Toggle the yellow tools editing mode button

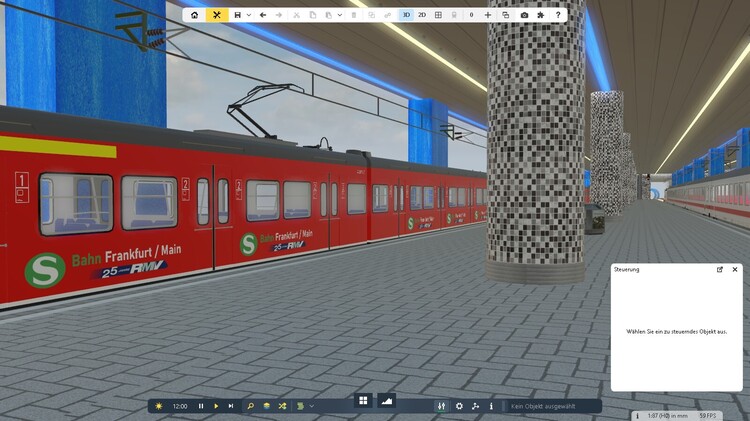pos(217,15)
